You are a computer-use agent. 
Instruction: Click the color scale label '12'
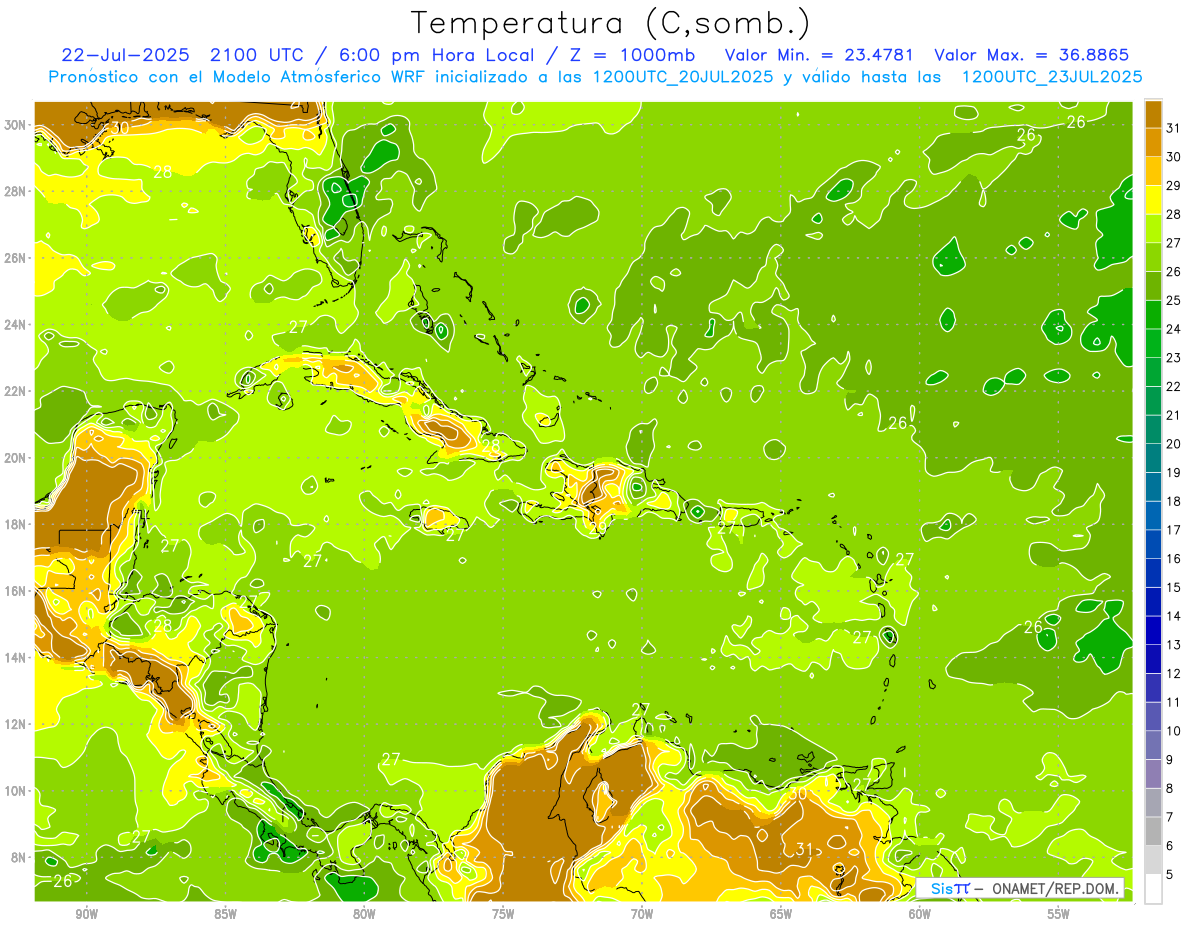tap(1174, 673)
